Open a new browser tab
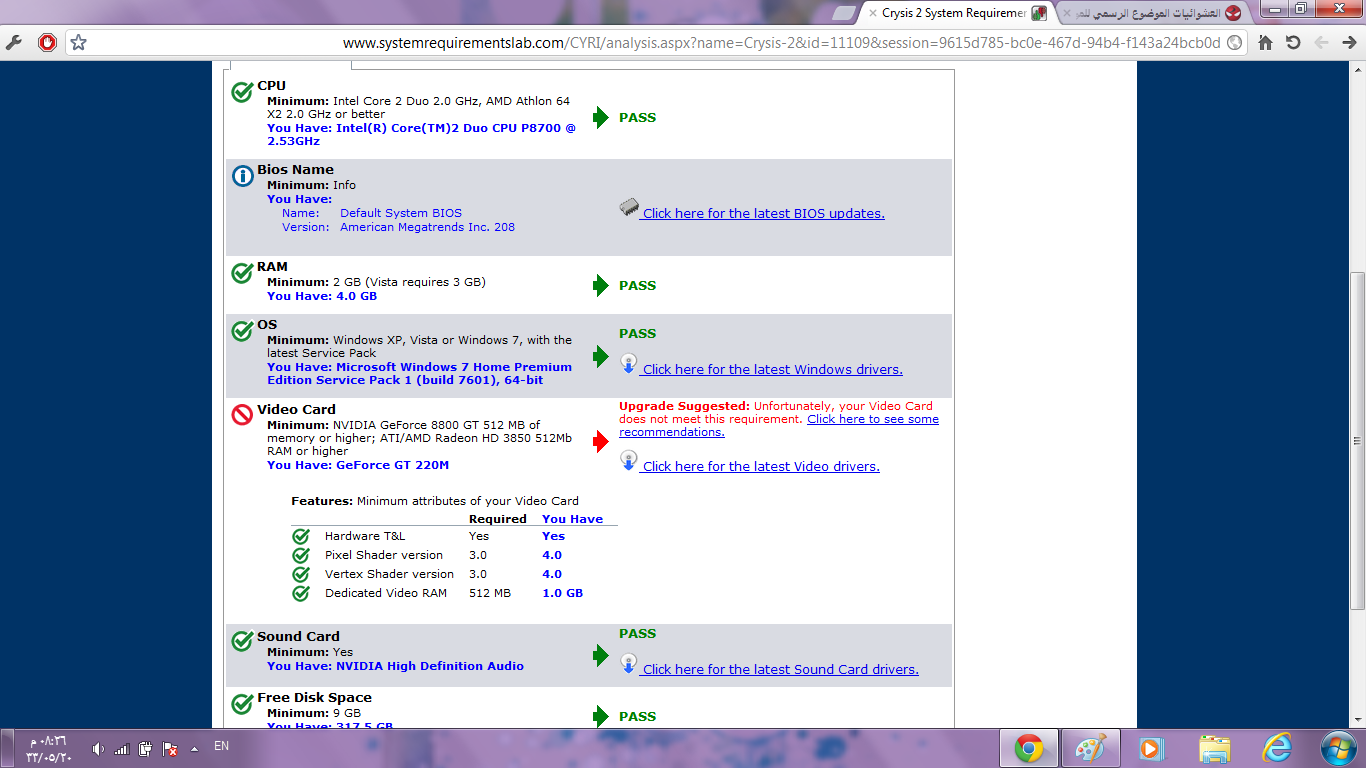1366x768 pixels. point(845,13)
